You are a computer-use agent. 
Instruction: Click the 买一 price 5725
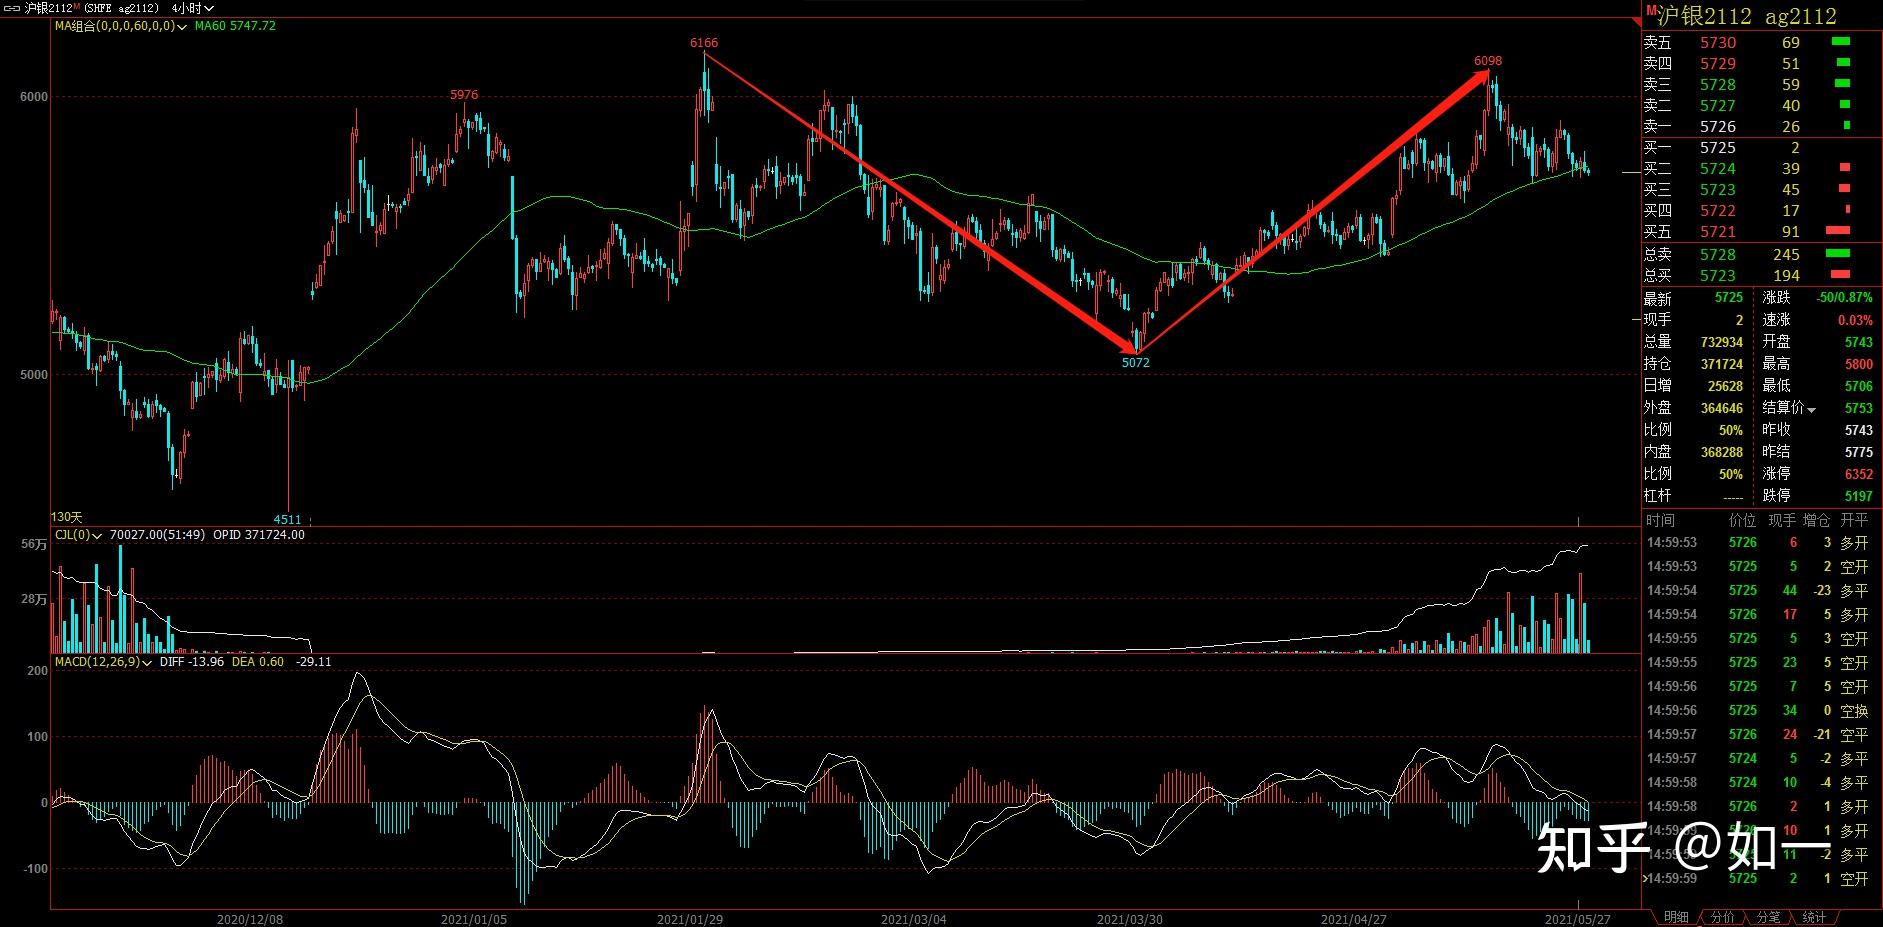tap(1718, 148)
